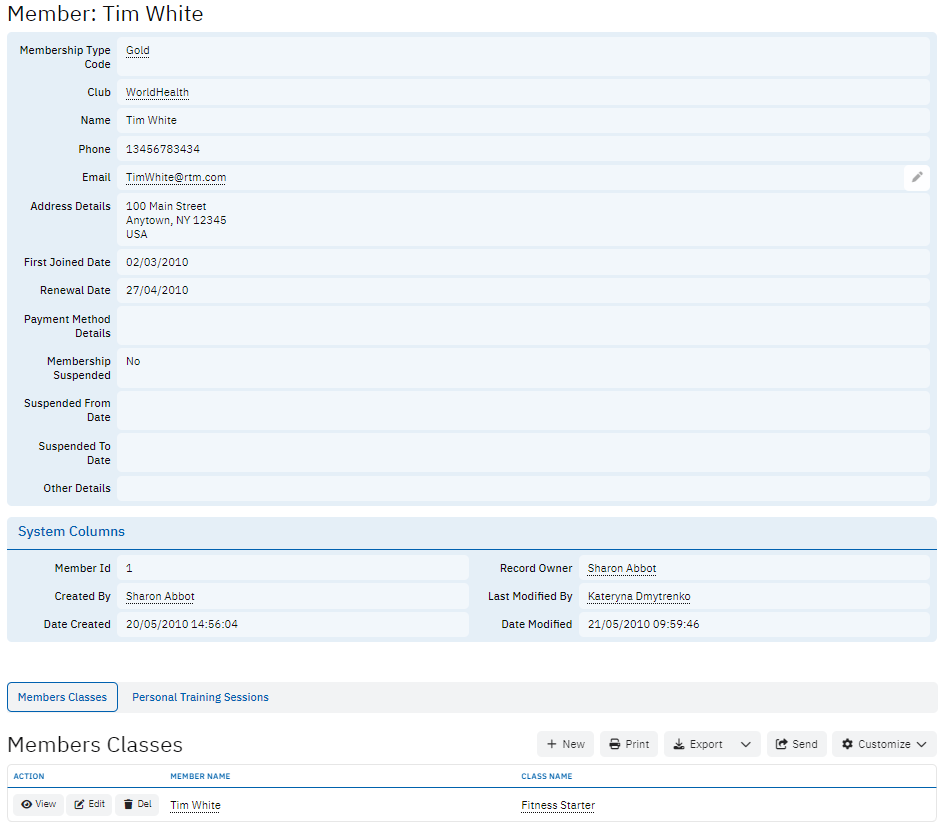This screenshot has width=940, height=824.
Task: Edit the Fitness Starter class row
Action: click(x=89, y=804)
